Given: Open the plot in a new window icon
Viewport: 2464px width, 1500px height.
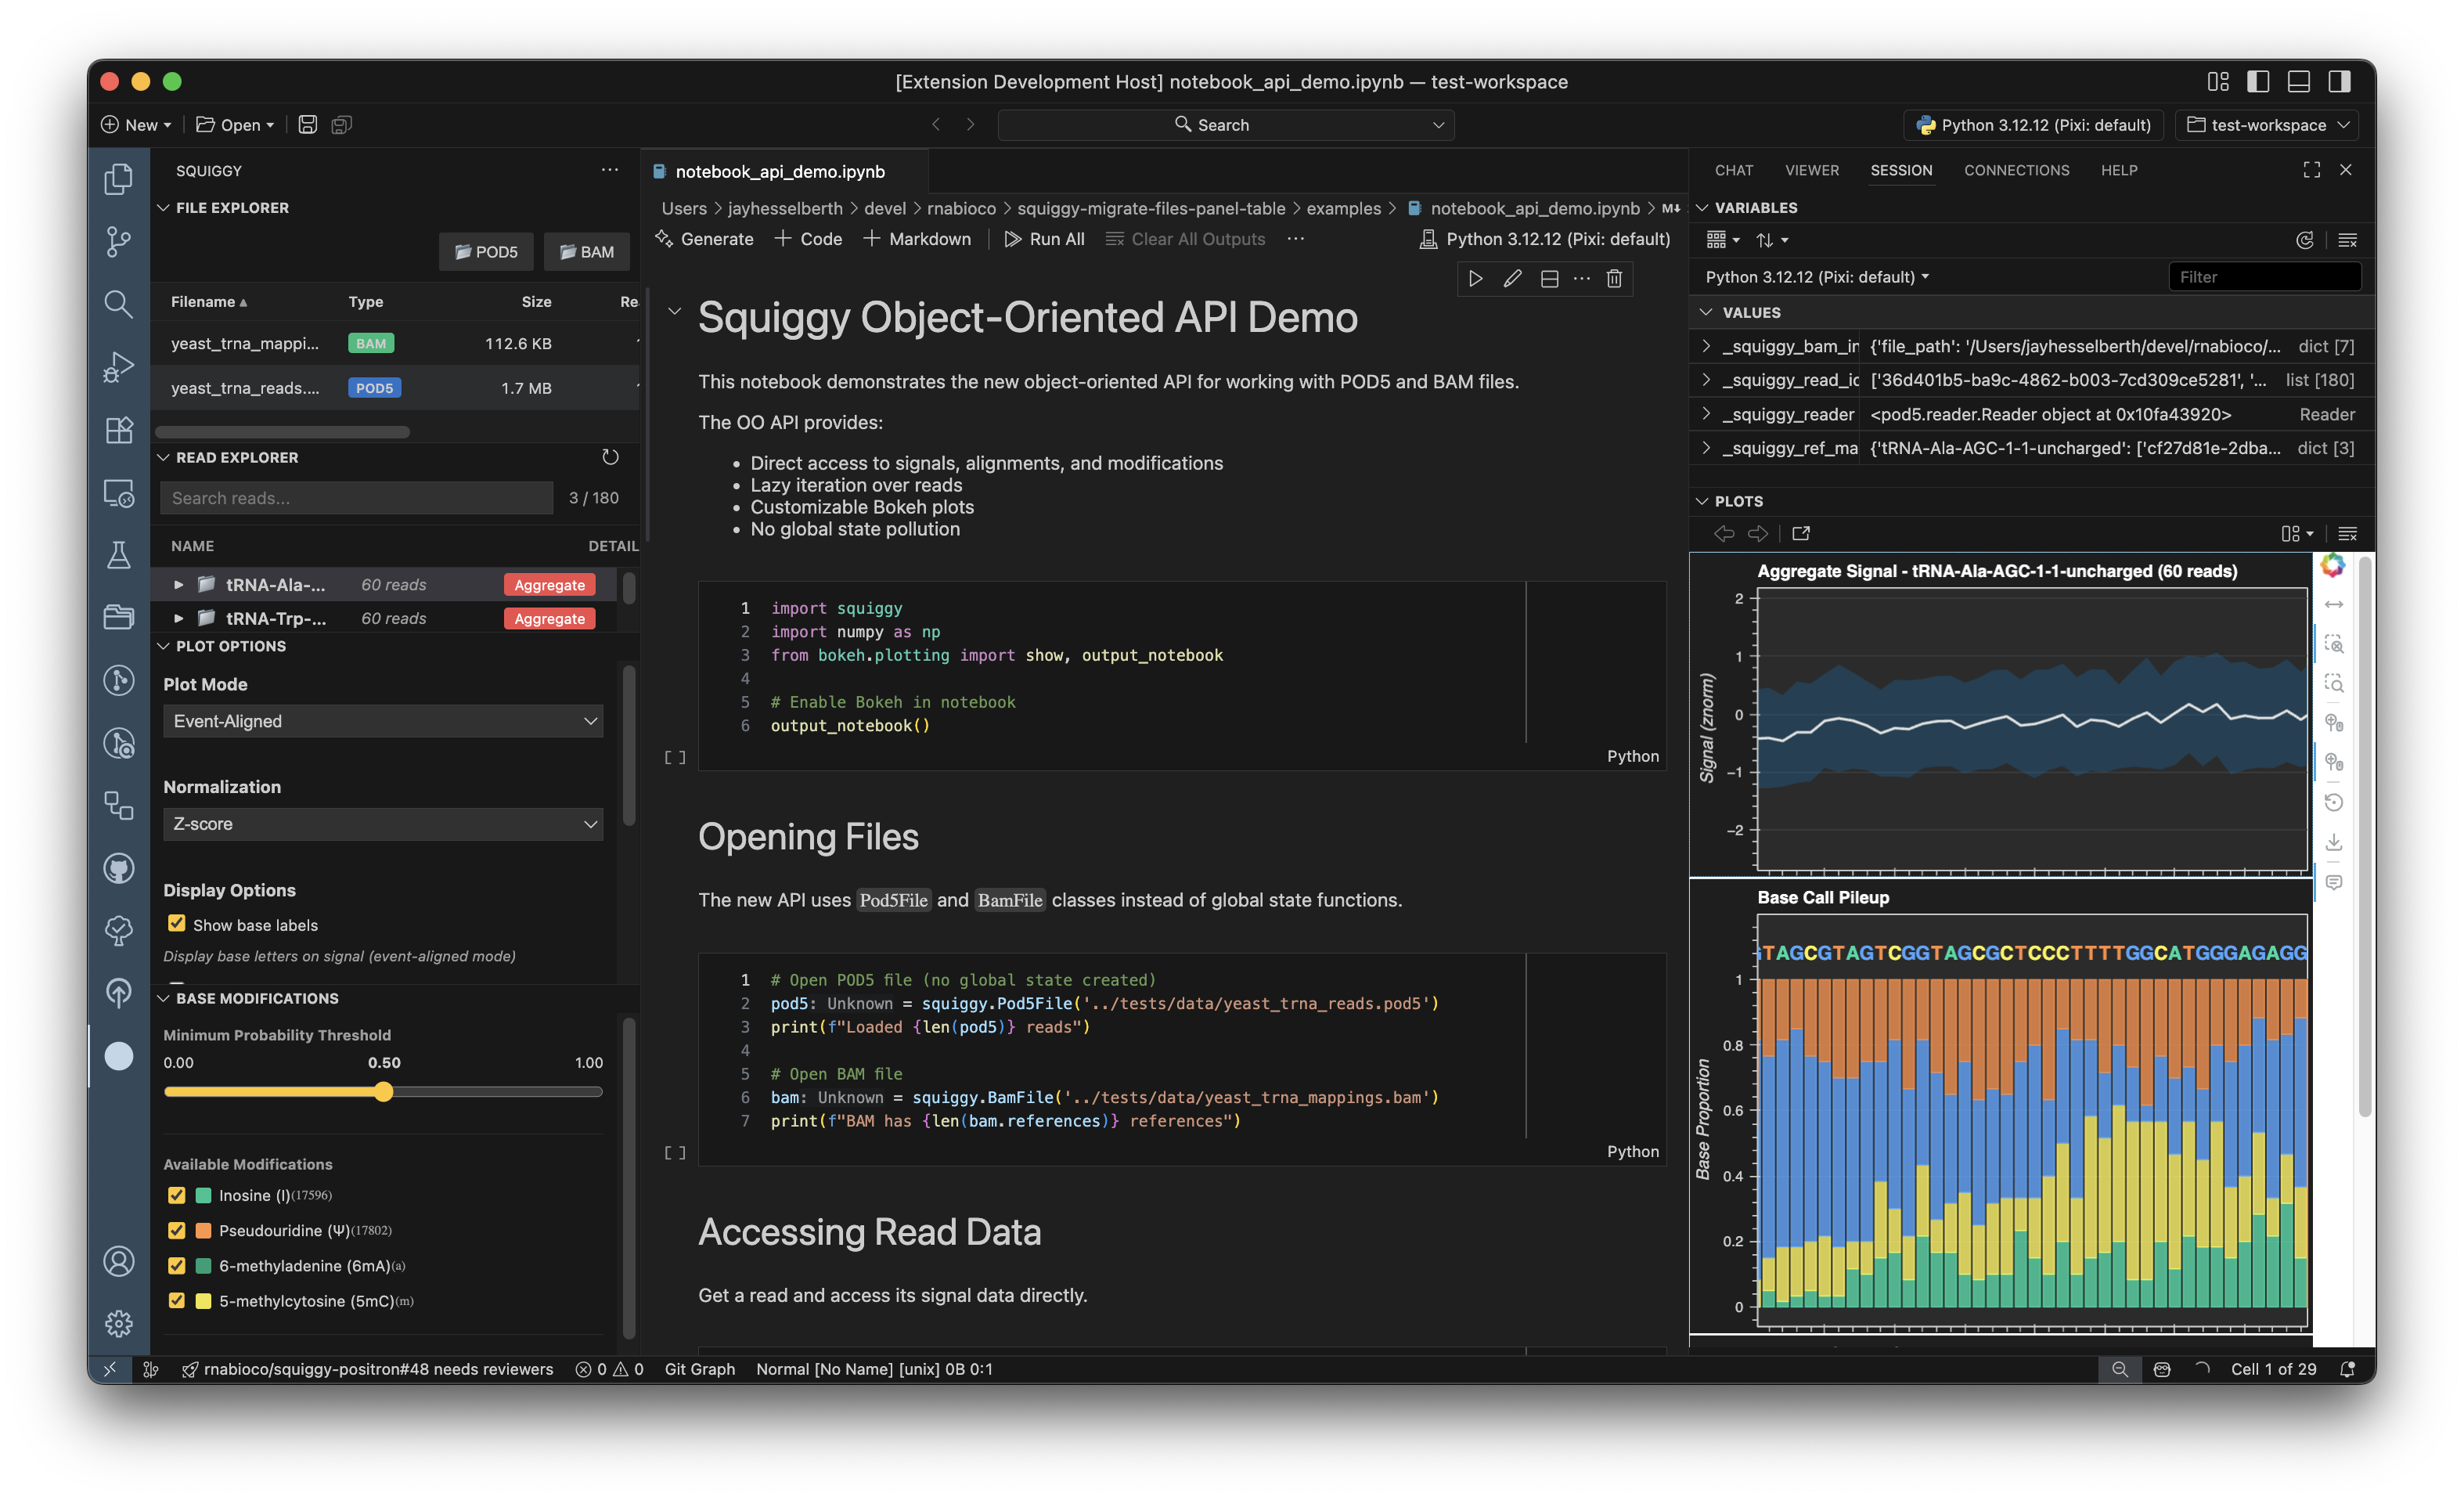Looking at the screenshot, I should point(1801,534).
